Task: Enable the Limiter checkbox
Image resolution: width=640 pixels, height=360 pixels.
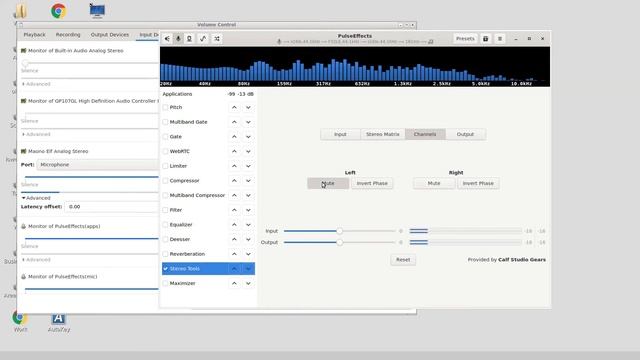Action: (x=165, y=166)
